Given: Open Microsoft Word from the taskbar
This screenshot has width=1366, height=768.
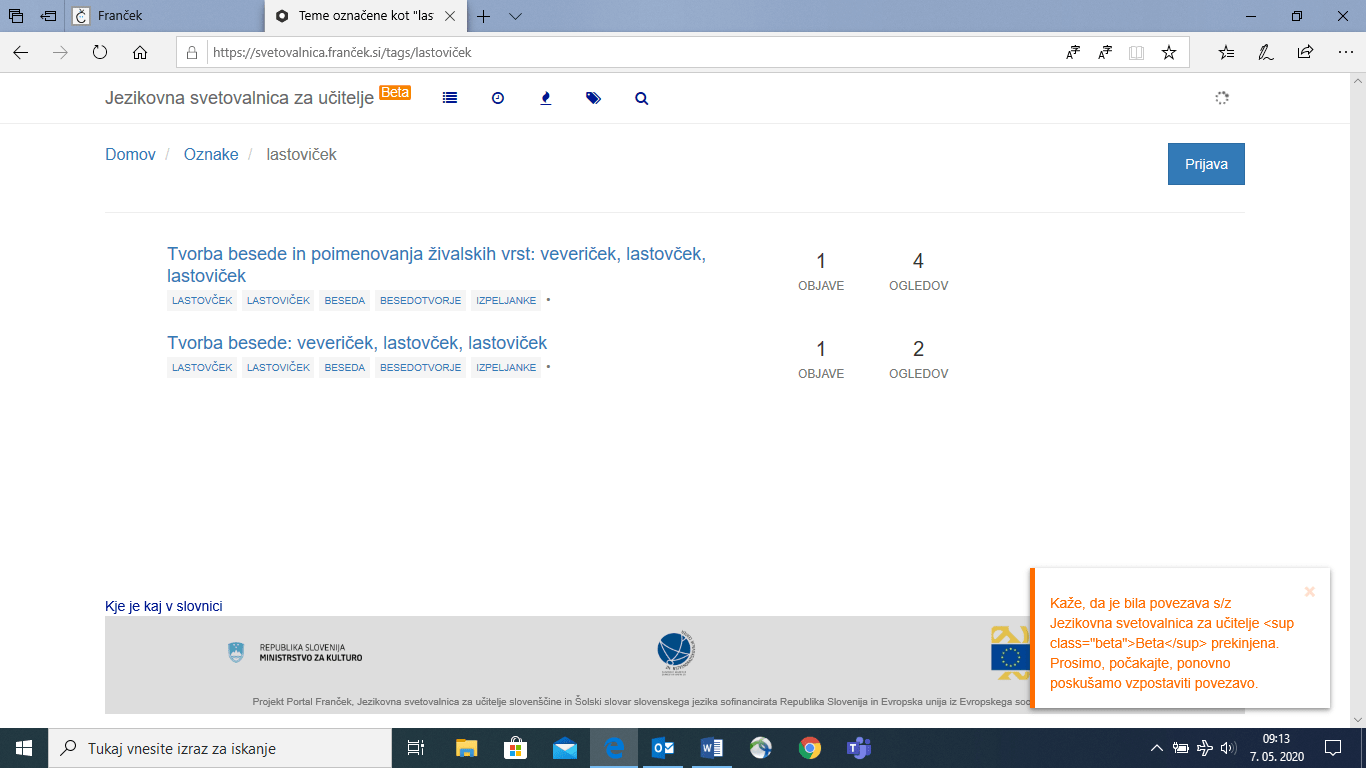Looking at the screenshot, I should pyautogui.click(x=712, y=748).
